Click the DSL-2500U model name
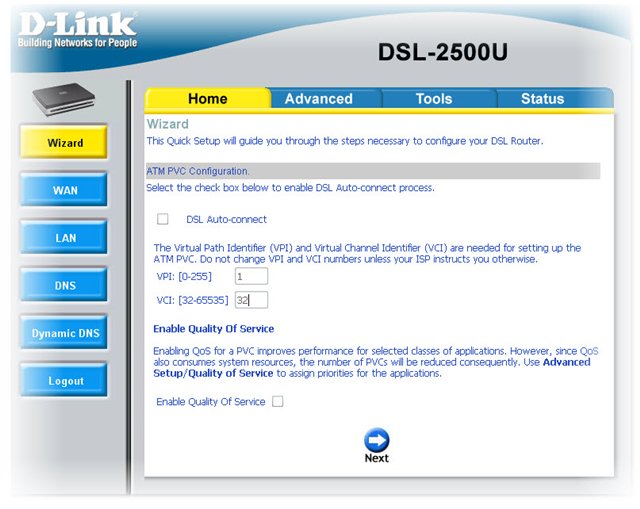 pos(443,52)
